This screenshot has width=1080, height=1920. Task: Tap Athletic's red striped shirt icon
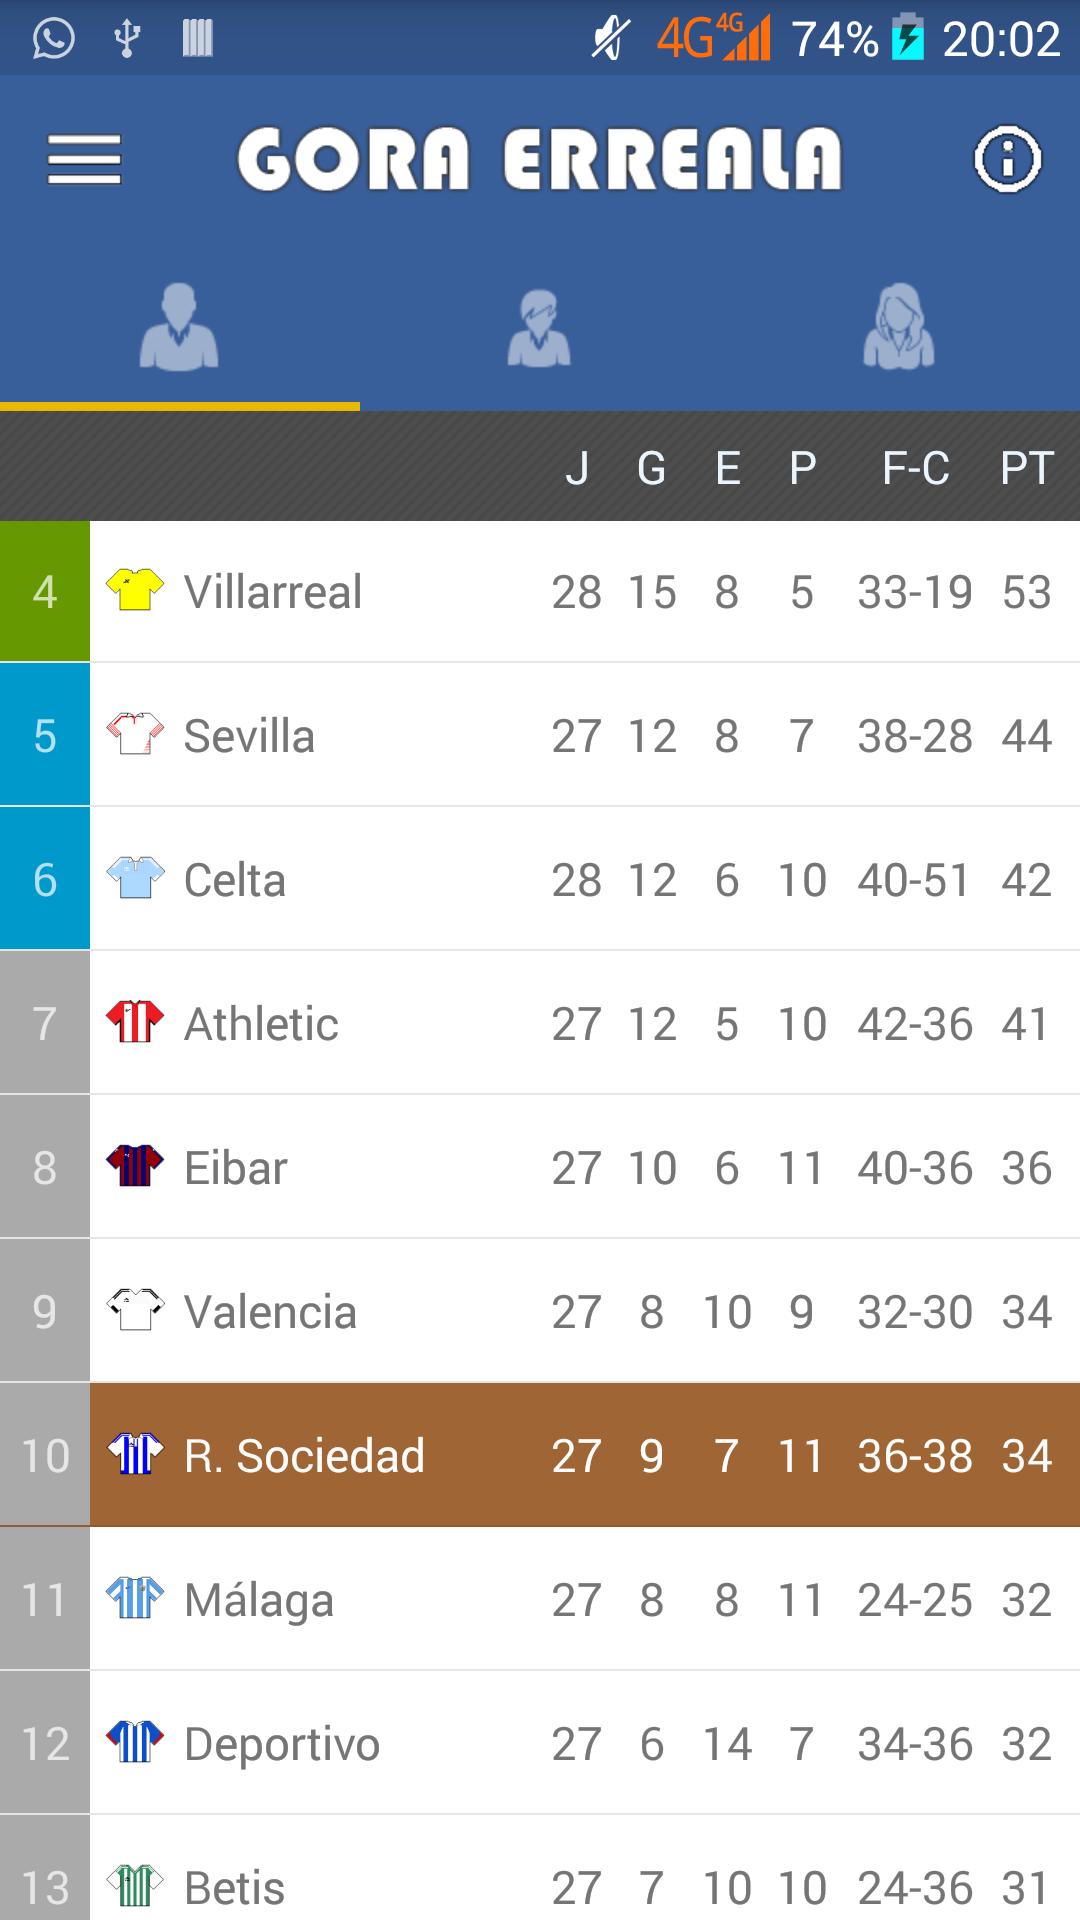coord(135,1021)
